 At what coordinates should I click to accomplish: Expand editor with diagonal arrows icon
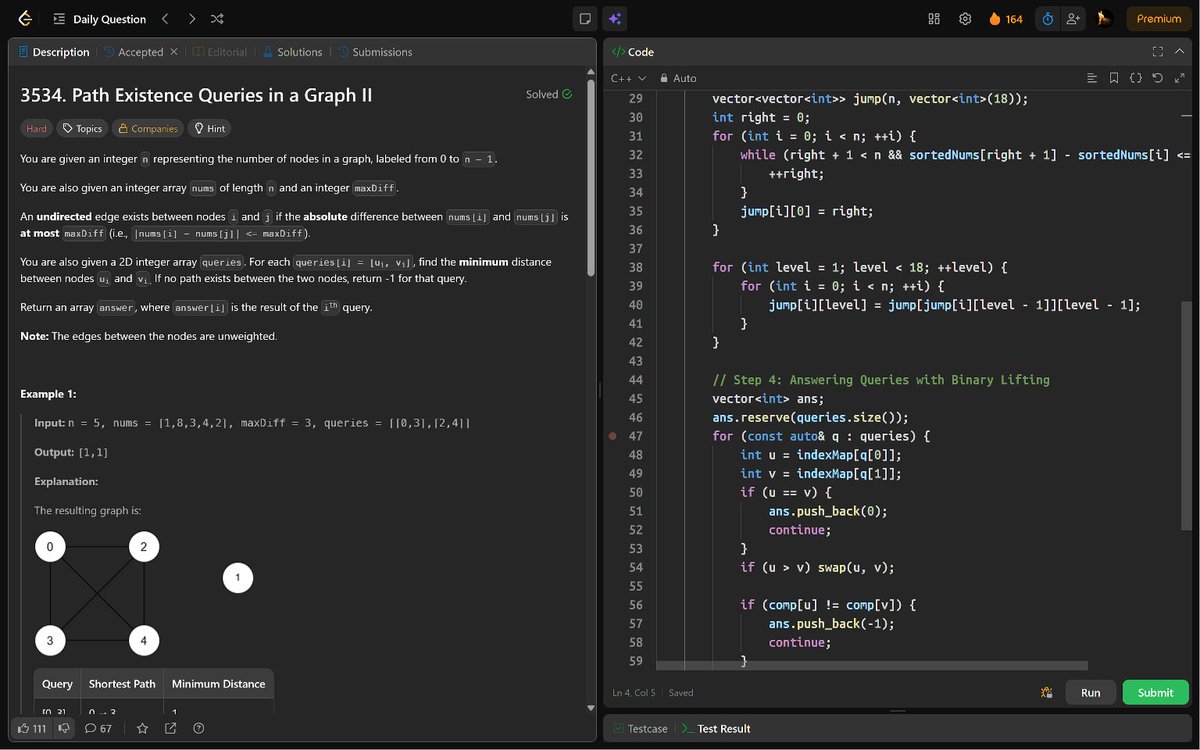pyautogui.click(x=1179, y=78)
